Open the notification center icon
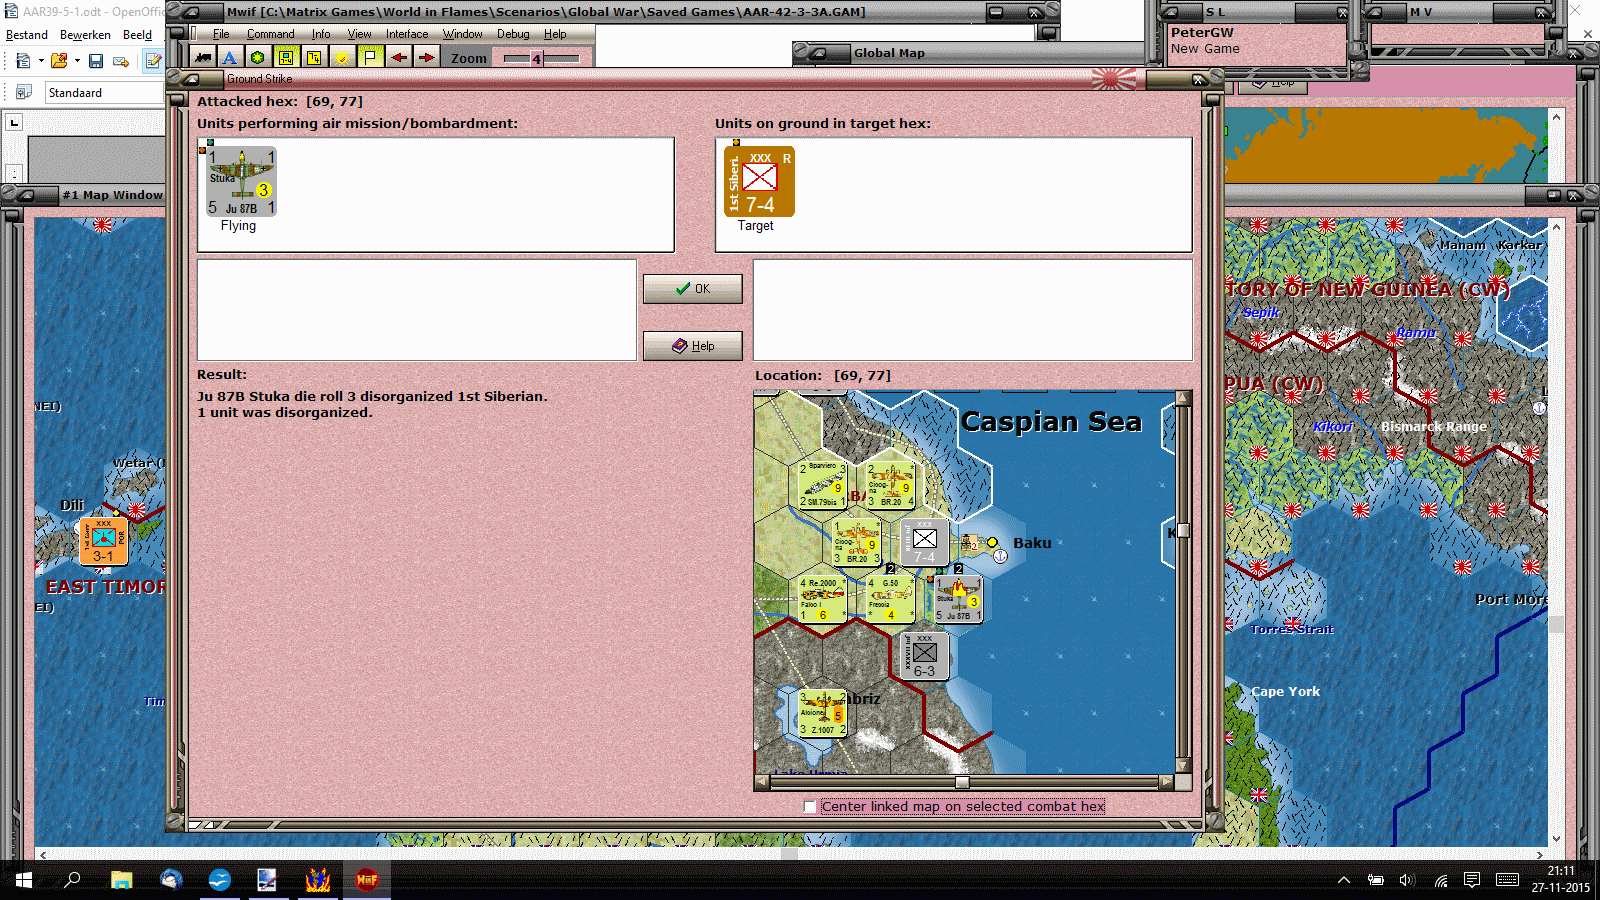Screen dimensions: 1600x900 click(x=1472, y=880)
